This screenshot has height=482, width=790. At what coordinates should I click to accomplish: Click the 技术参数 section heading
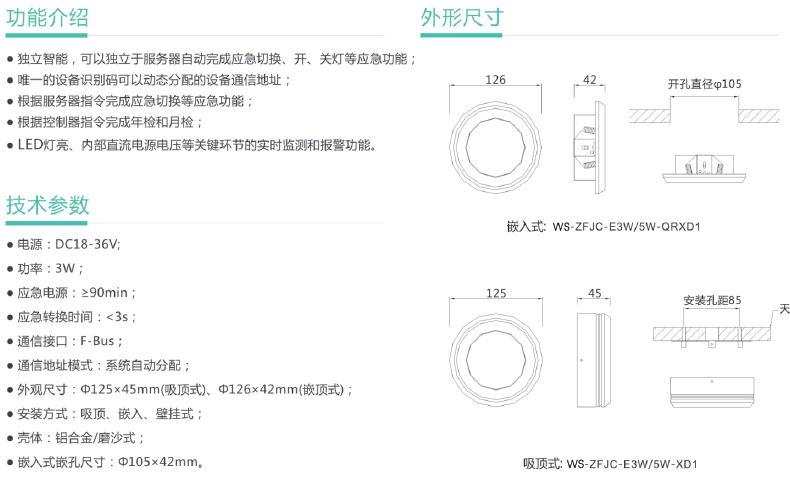point(47,205)
